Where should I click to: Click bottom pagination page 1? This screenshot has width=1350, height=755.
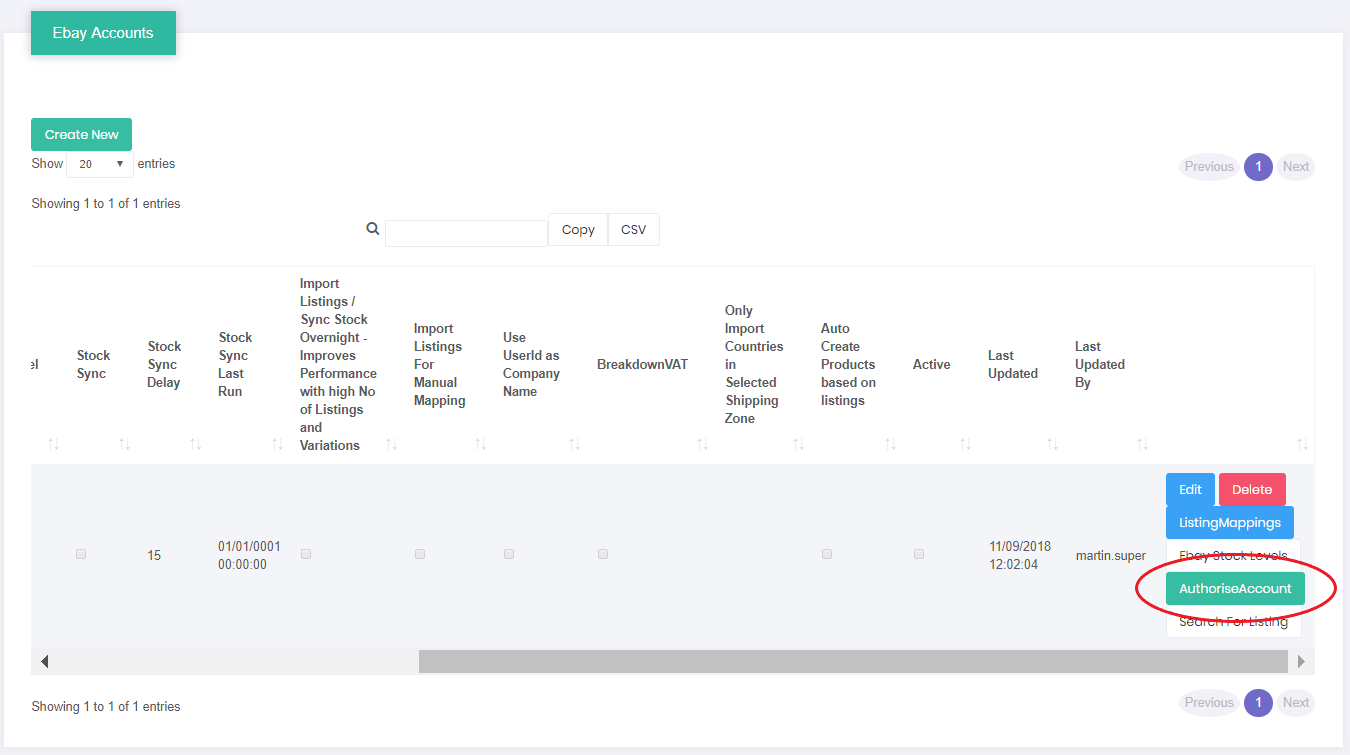1258,703
